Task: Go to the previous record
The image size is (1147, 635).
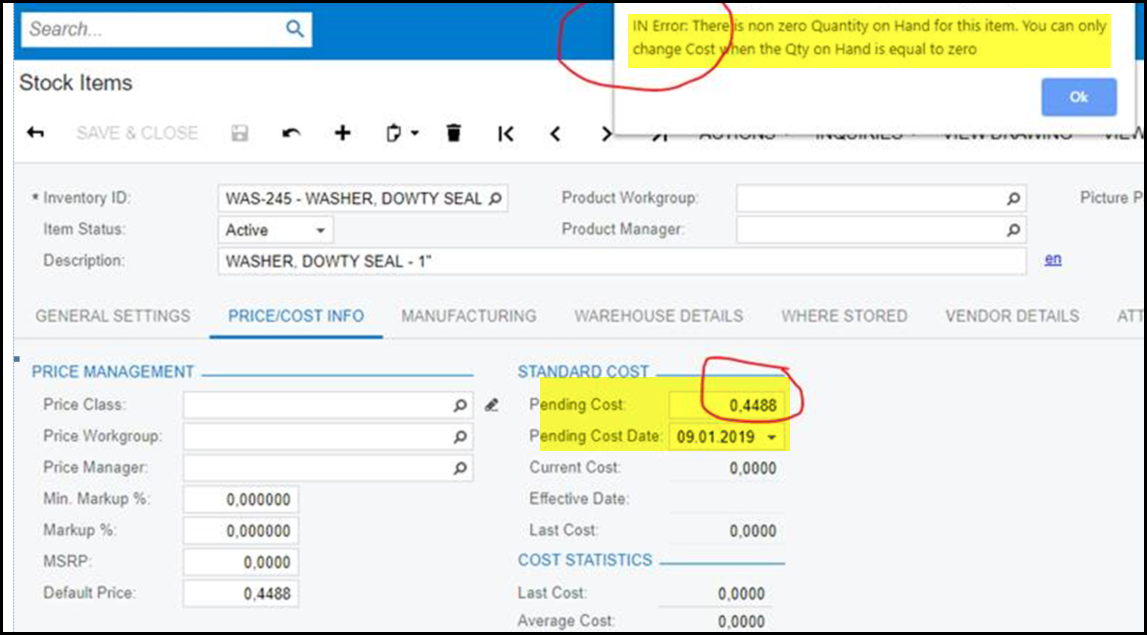Action: pos(556,133)
